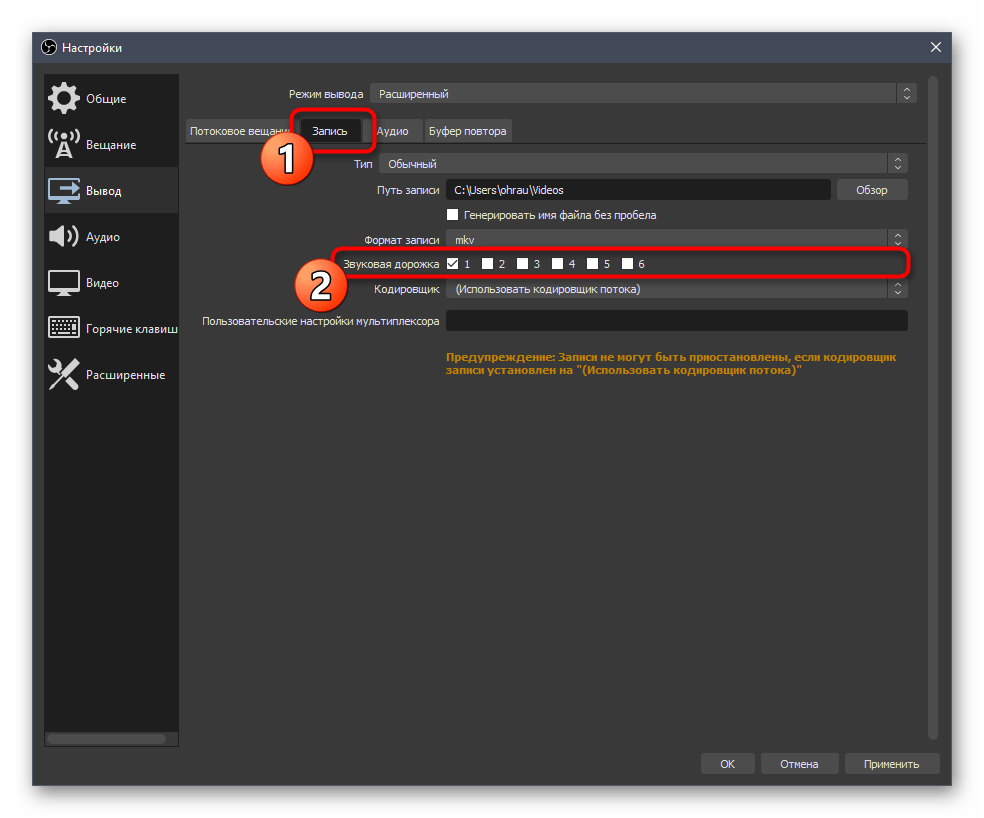Open the General settings gear icon
The height and width of the screenshot is (818, 984).
click(64, 99)
